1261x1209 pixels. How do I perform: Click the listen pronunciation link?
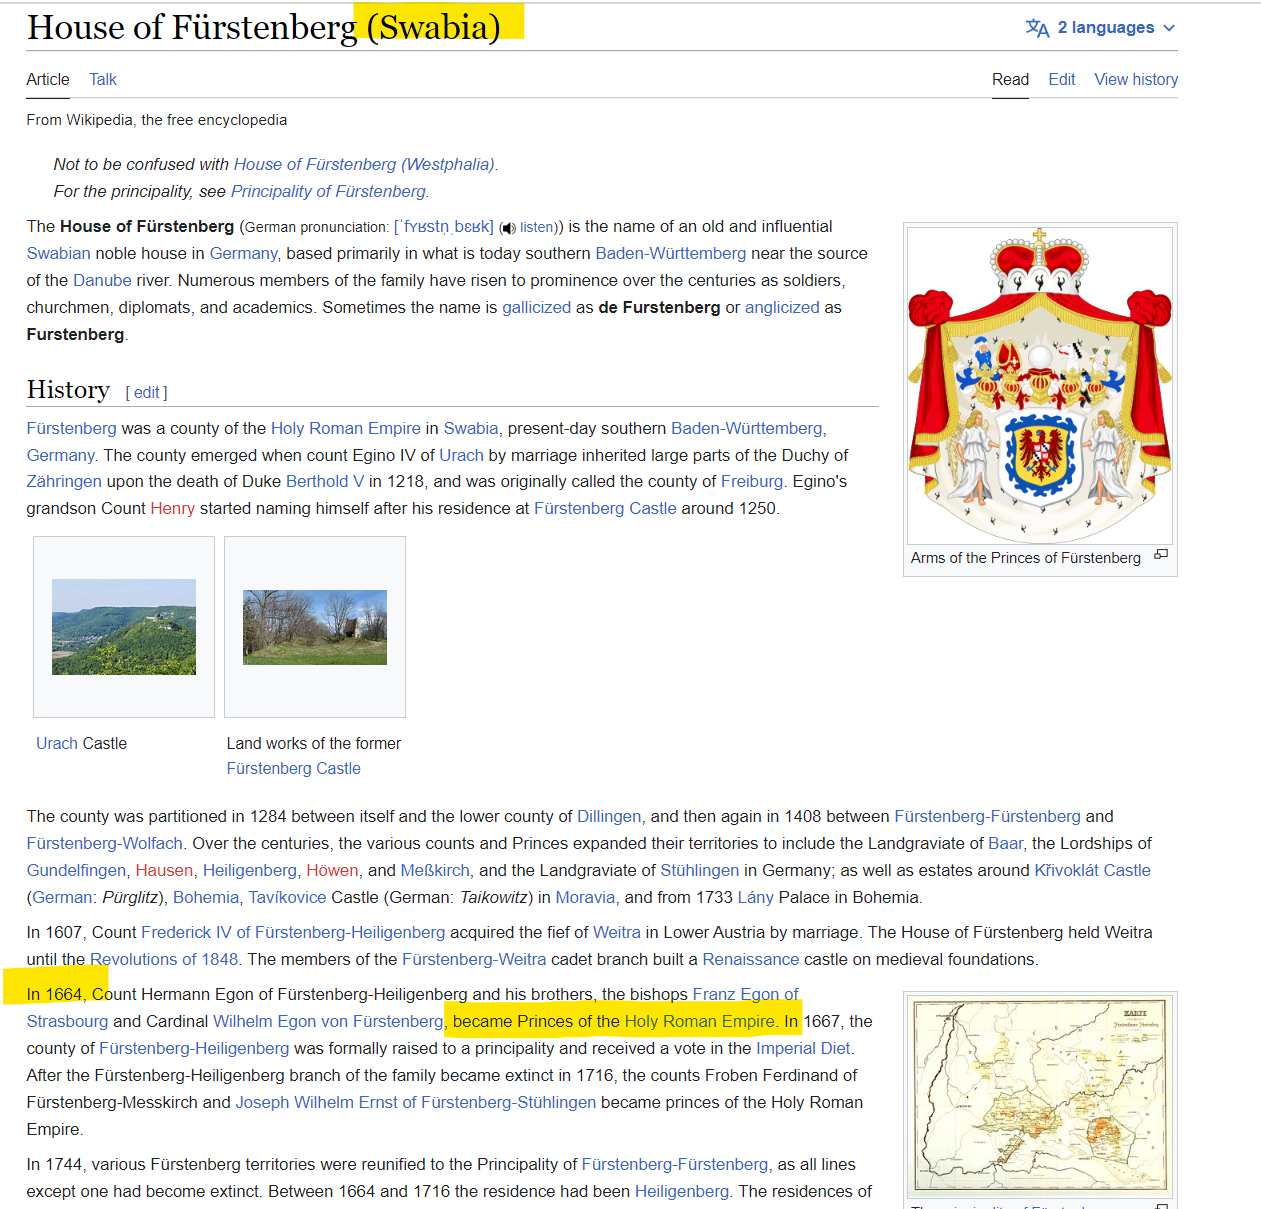537,227
